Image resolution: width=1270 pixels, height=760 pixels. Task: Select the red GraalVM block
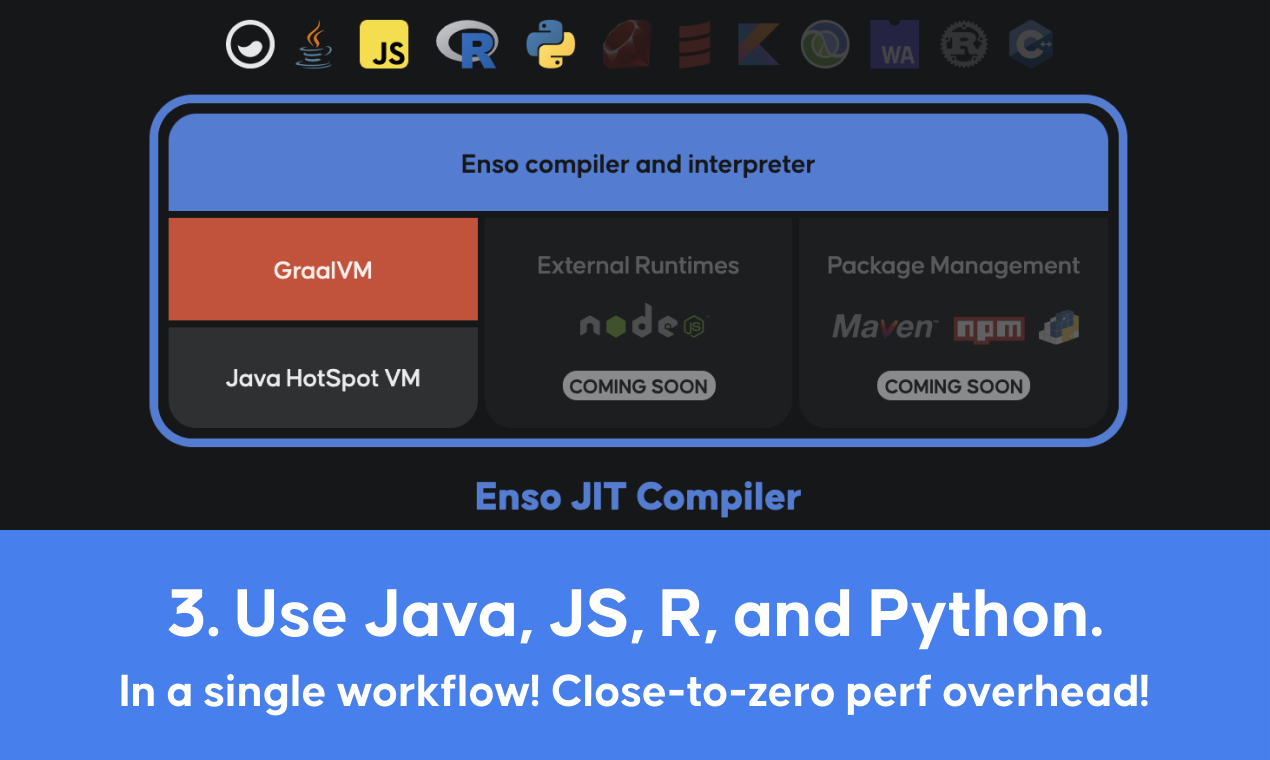323,269
